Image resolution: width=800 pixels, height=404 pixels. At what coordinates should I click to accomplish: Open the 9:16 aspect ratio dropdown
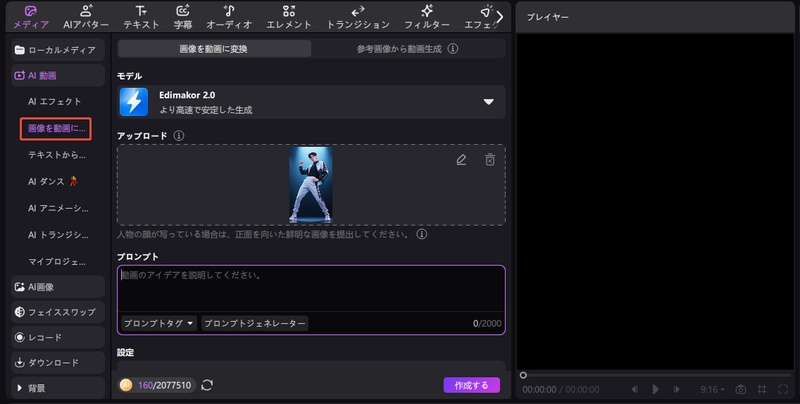712,389
